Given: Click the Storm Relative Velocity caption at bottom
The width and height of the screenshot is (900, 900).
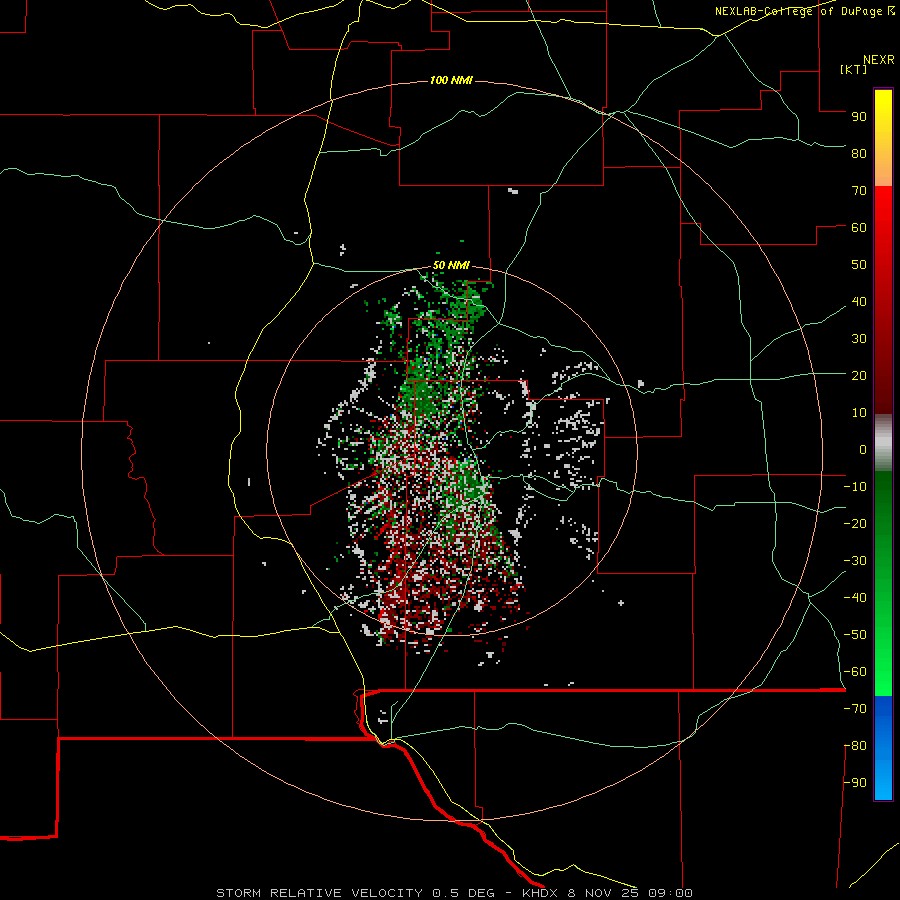Looking at the screenshot, I should tap(454, 893).
